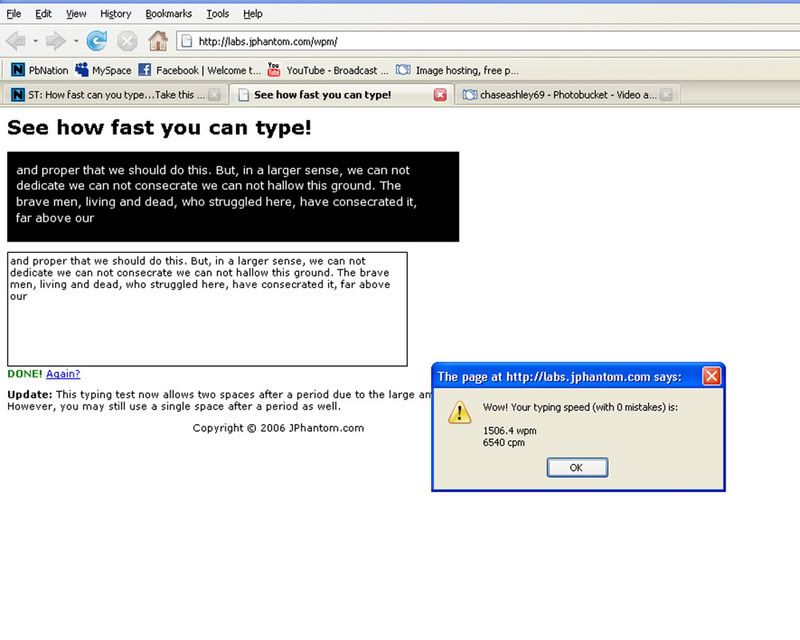Click MySpace bookmark favicon
Viewport: 800px width, 640px height.
pos(82,69)
